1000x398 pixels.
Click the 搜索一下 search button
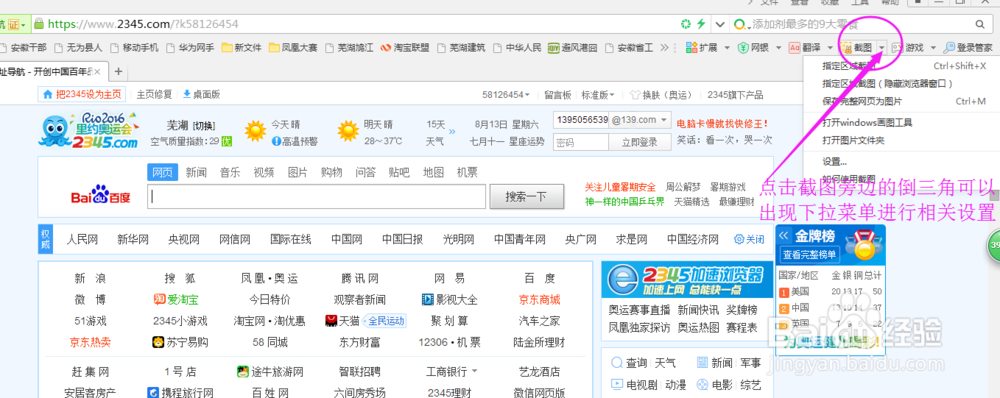[x=527, y=196]
